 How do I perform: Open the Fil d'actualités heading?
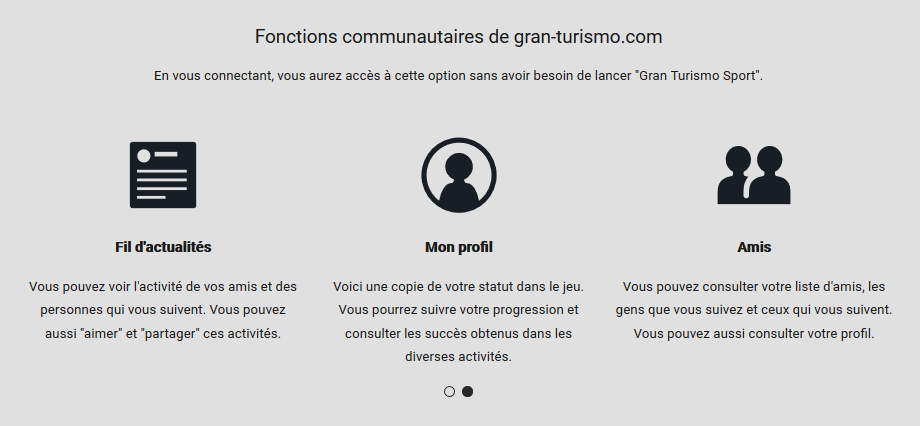point(163,247)
